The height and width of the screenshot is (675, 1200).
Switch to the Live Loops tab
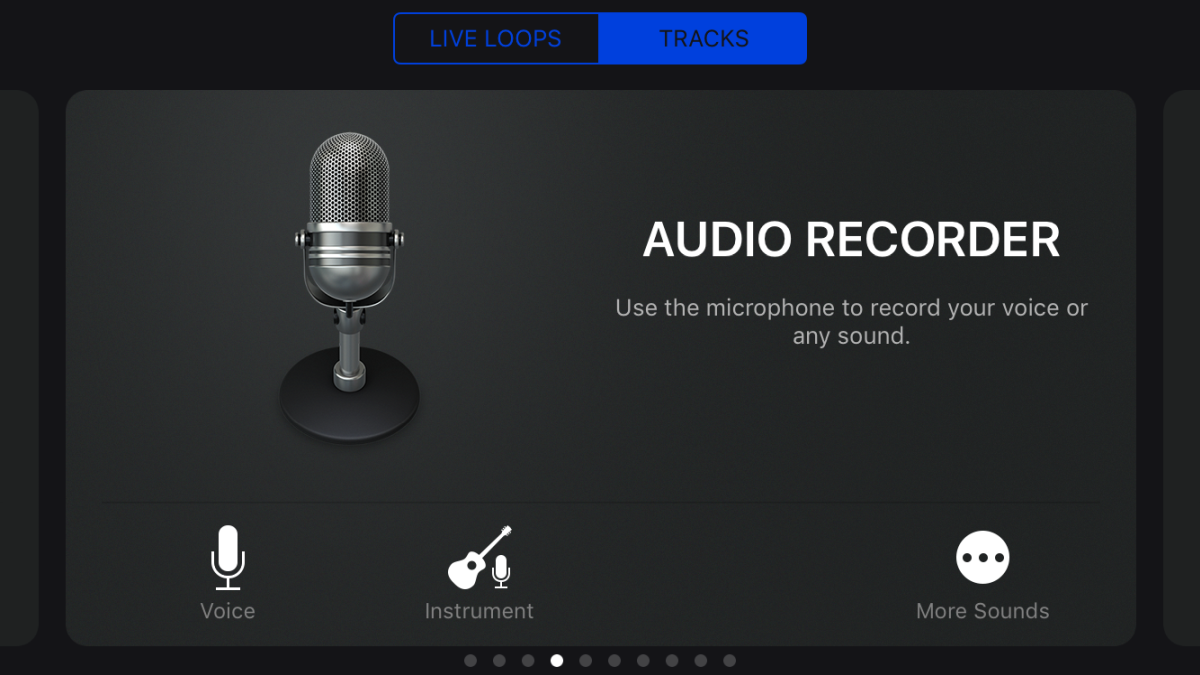(496, 39)
